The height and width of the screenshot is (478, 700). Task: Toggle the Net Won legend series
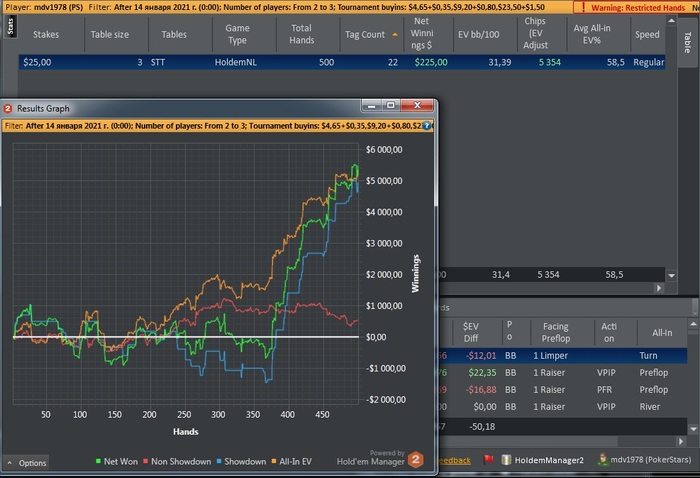[116, 461]
